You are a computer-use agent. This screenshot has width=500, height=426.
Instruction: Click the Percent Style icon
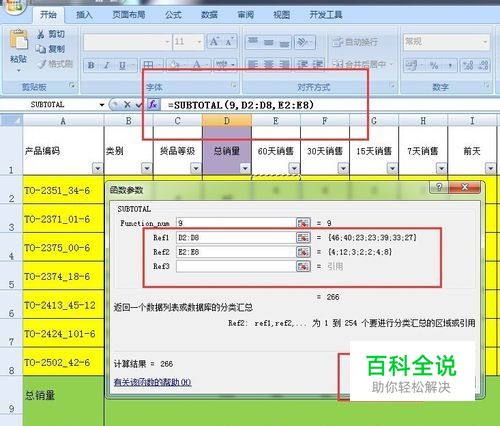(x=434, y=65)
